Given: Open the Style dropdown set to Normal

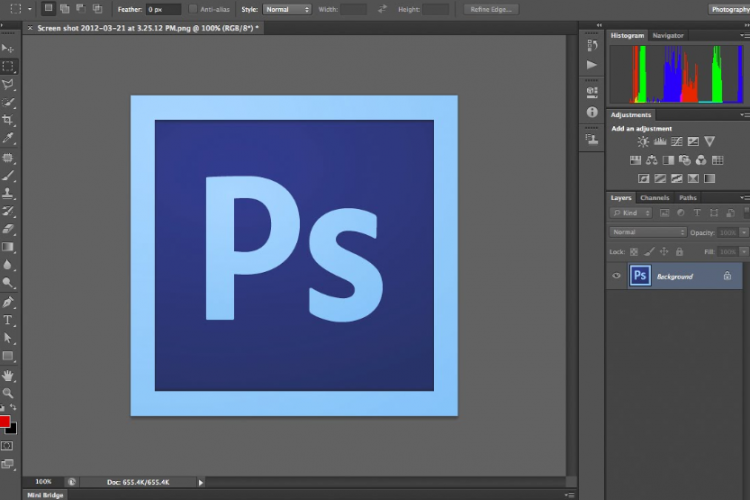Looking at the screenshot, I should click(287, 9).
